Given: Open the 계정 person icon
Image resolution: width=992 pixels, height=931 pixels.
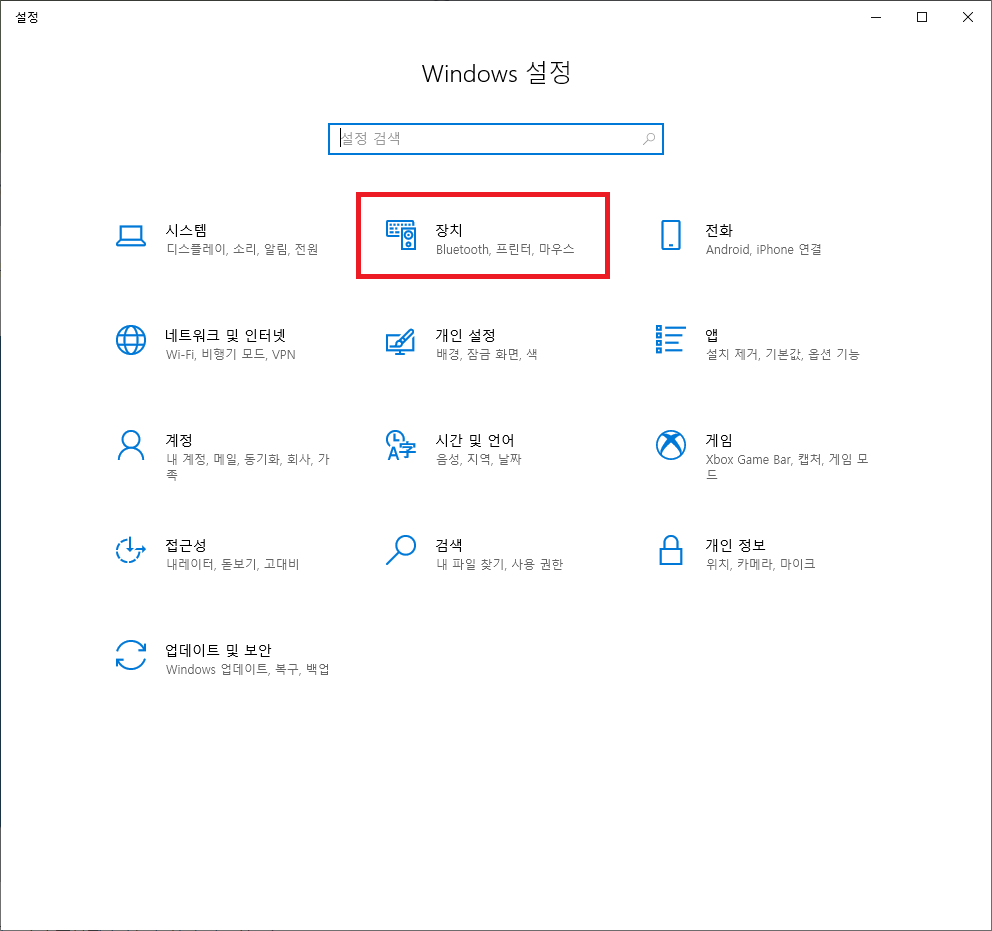Looking at the screenshot, I should tap(131, 446).
